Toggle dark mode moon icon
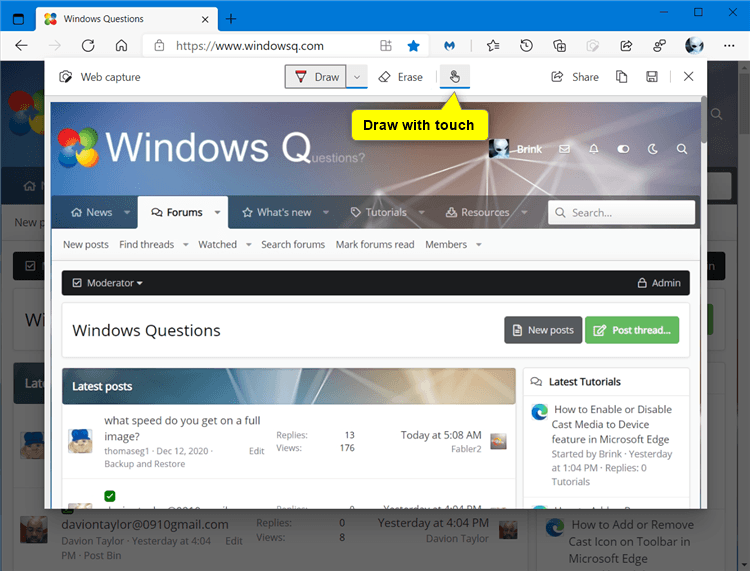This screenshot has width=750, height=571. click(x=652, y=149)
